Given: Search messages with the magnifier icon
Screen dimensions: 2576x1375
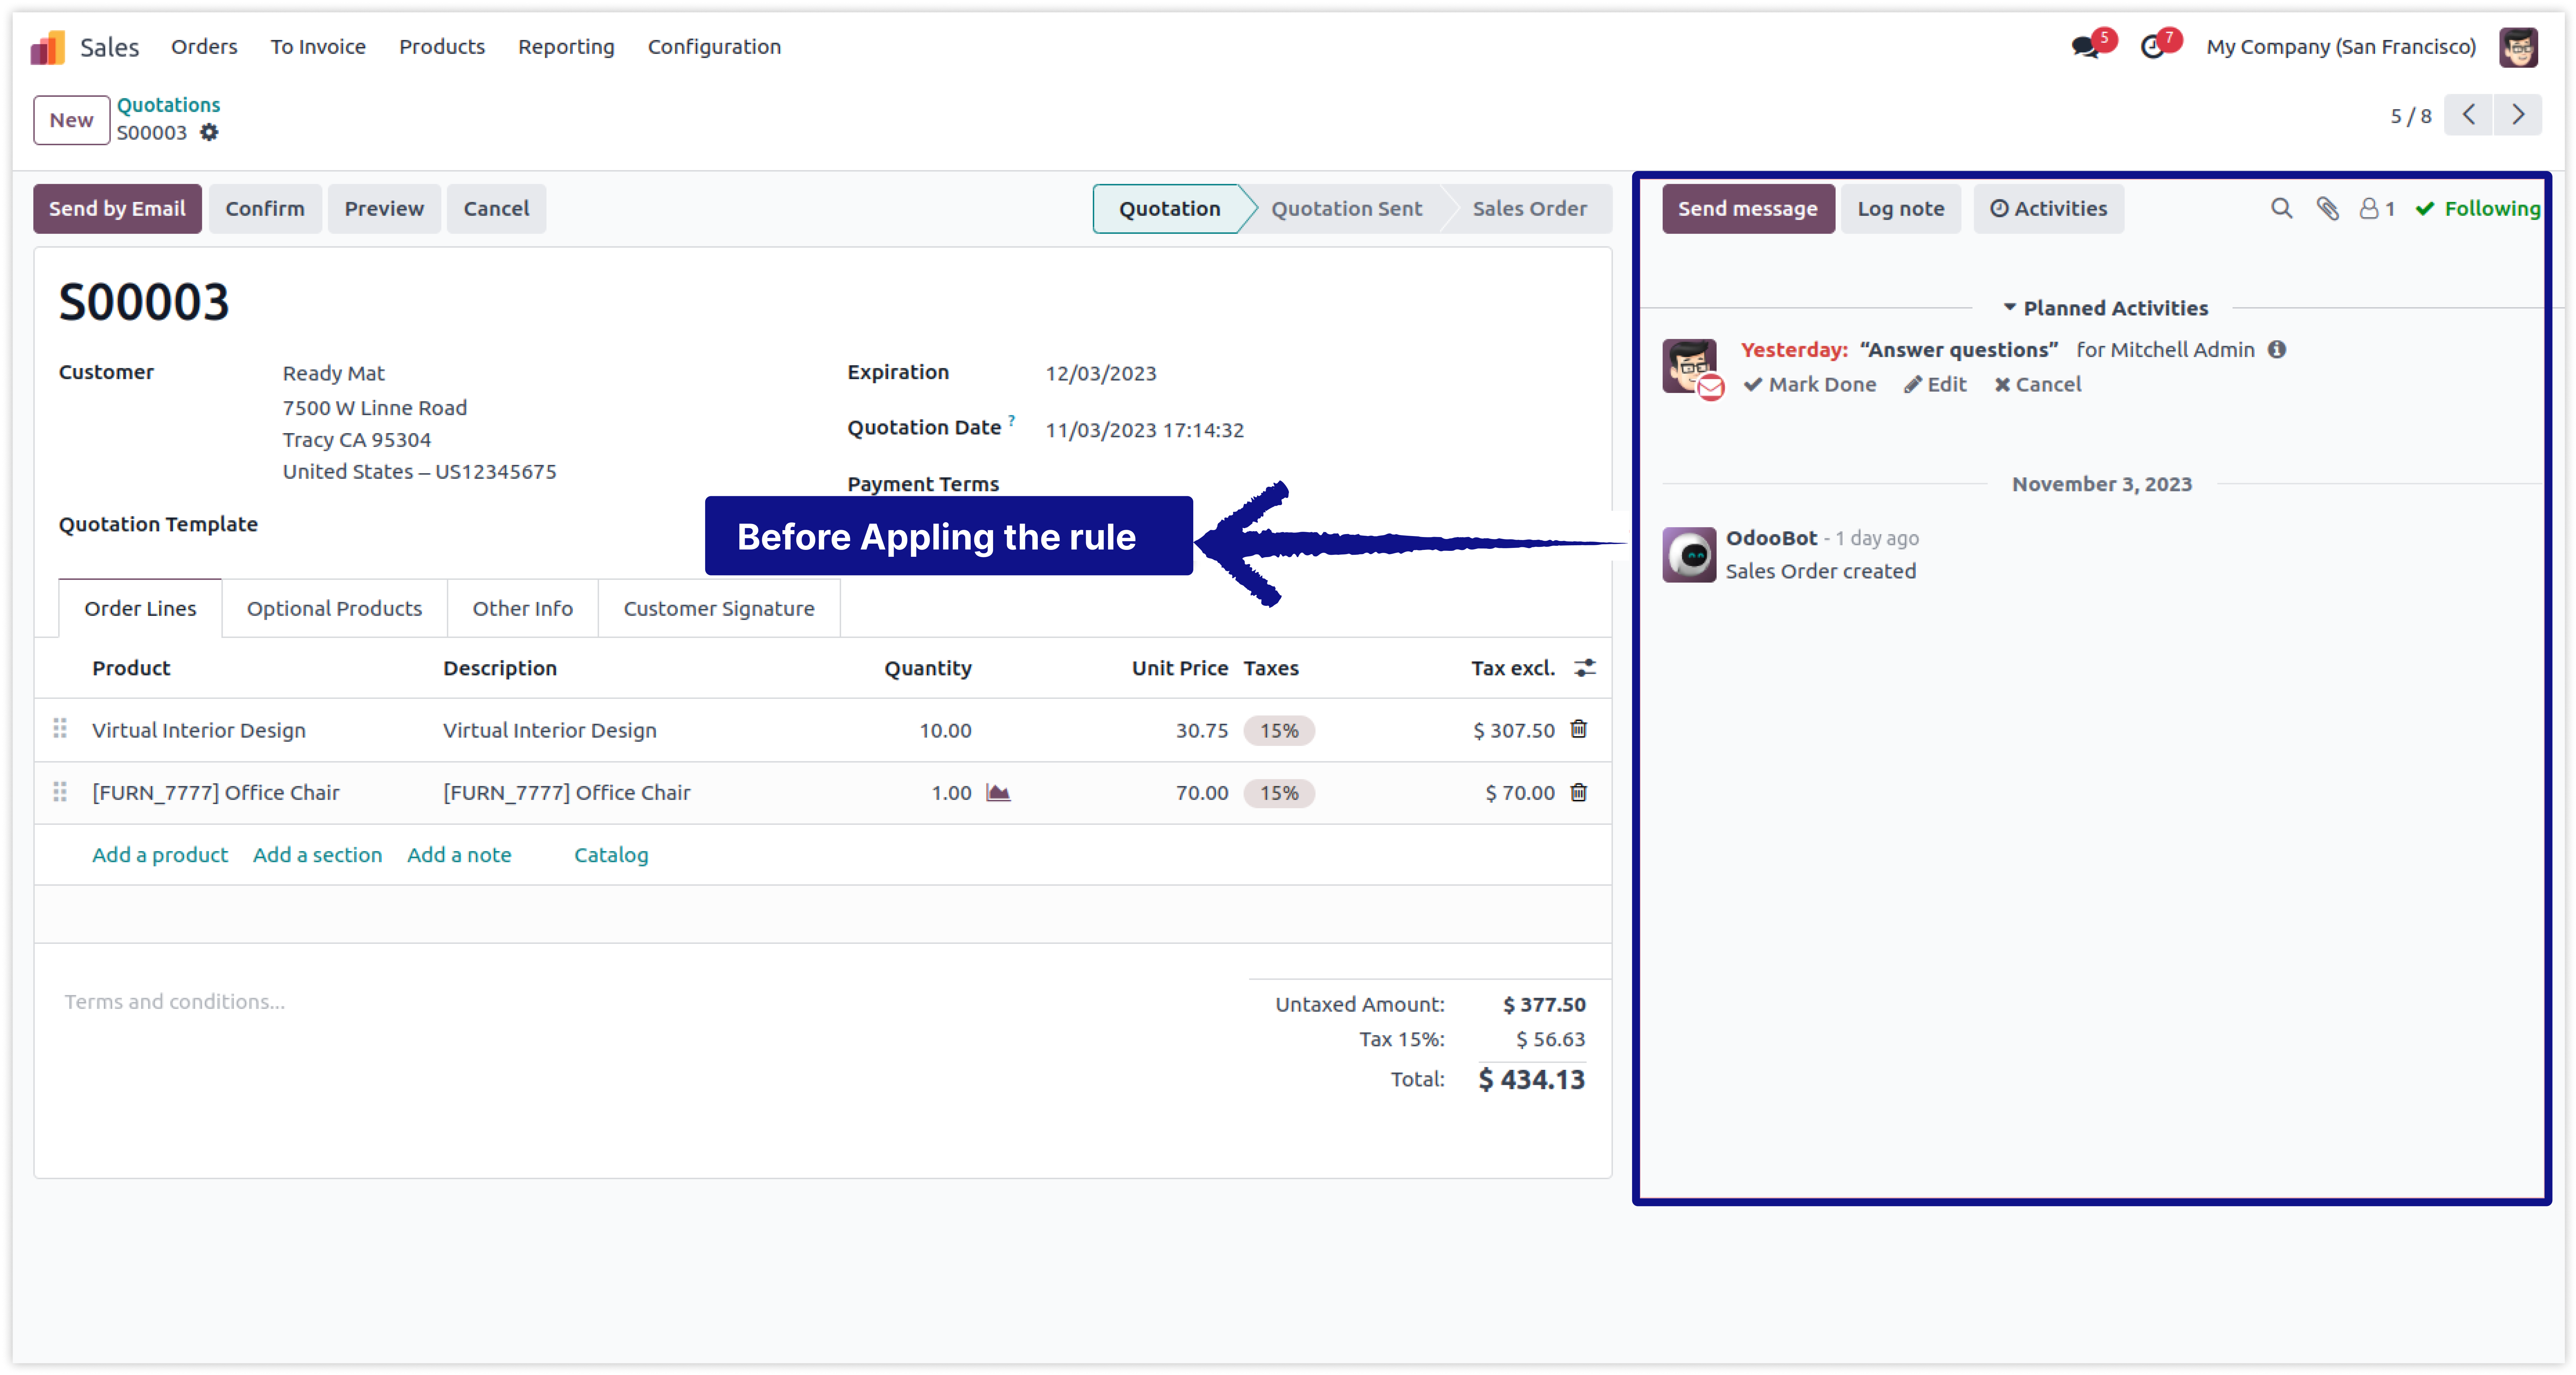Looking at the screenshot, I should click(x=2281, y=208).
